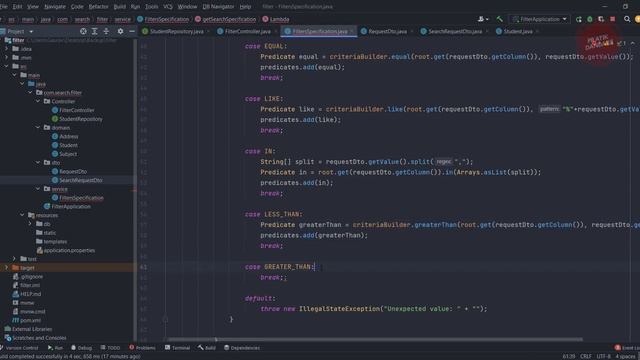Select pom.xml in project tree

[30, 320]
